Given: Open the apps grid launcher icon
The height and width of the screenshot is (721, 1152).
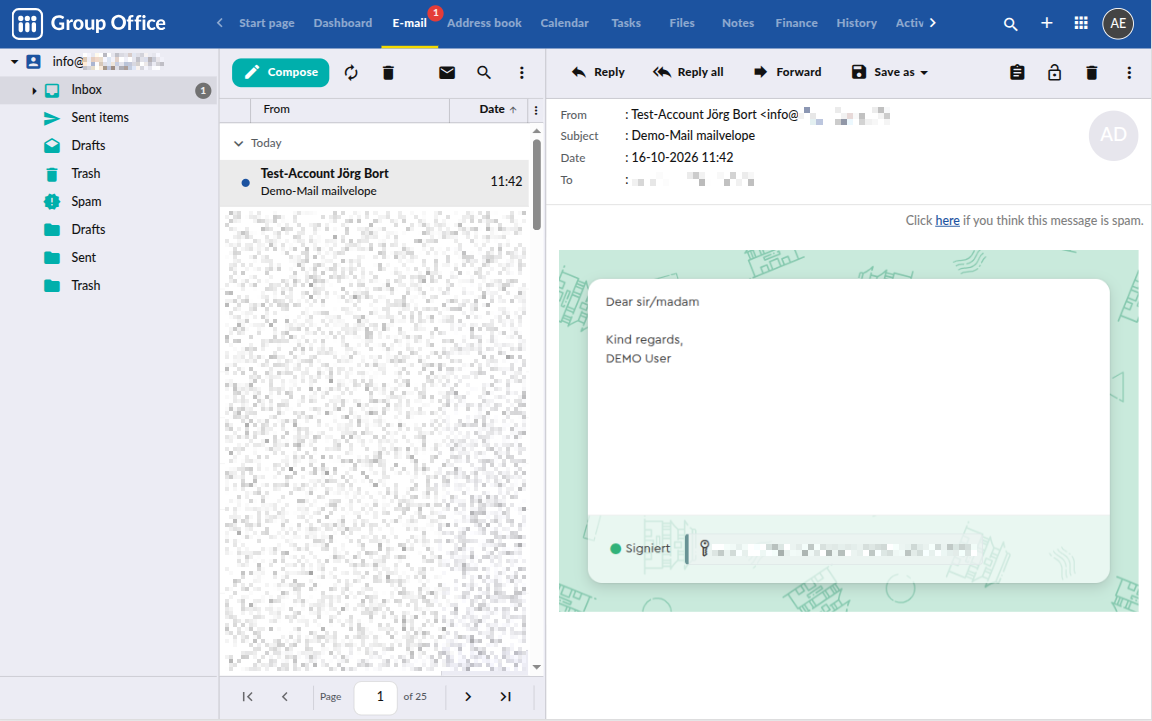Looking at the screenshot, I should (1081, 24).
